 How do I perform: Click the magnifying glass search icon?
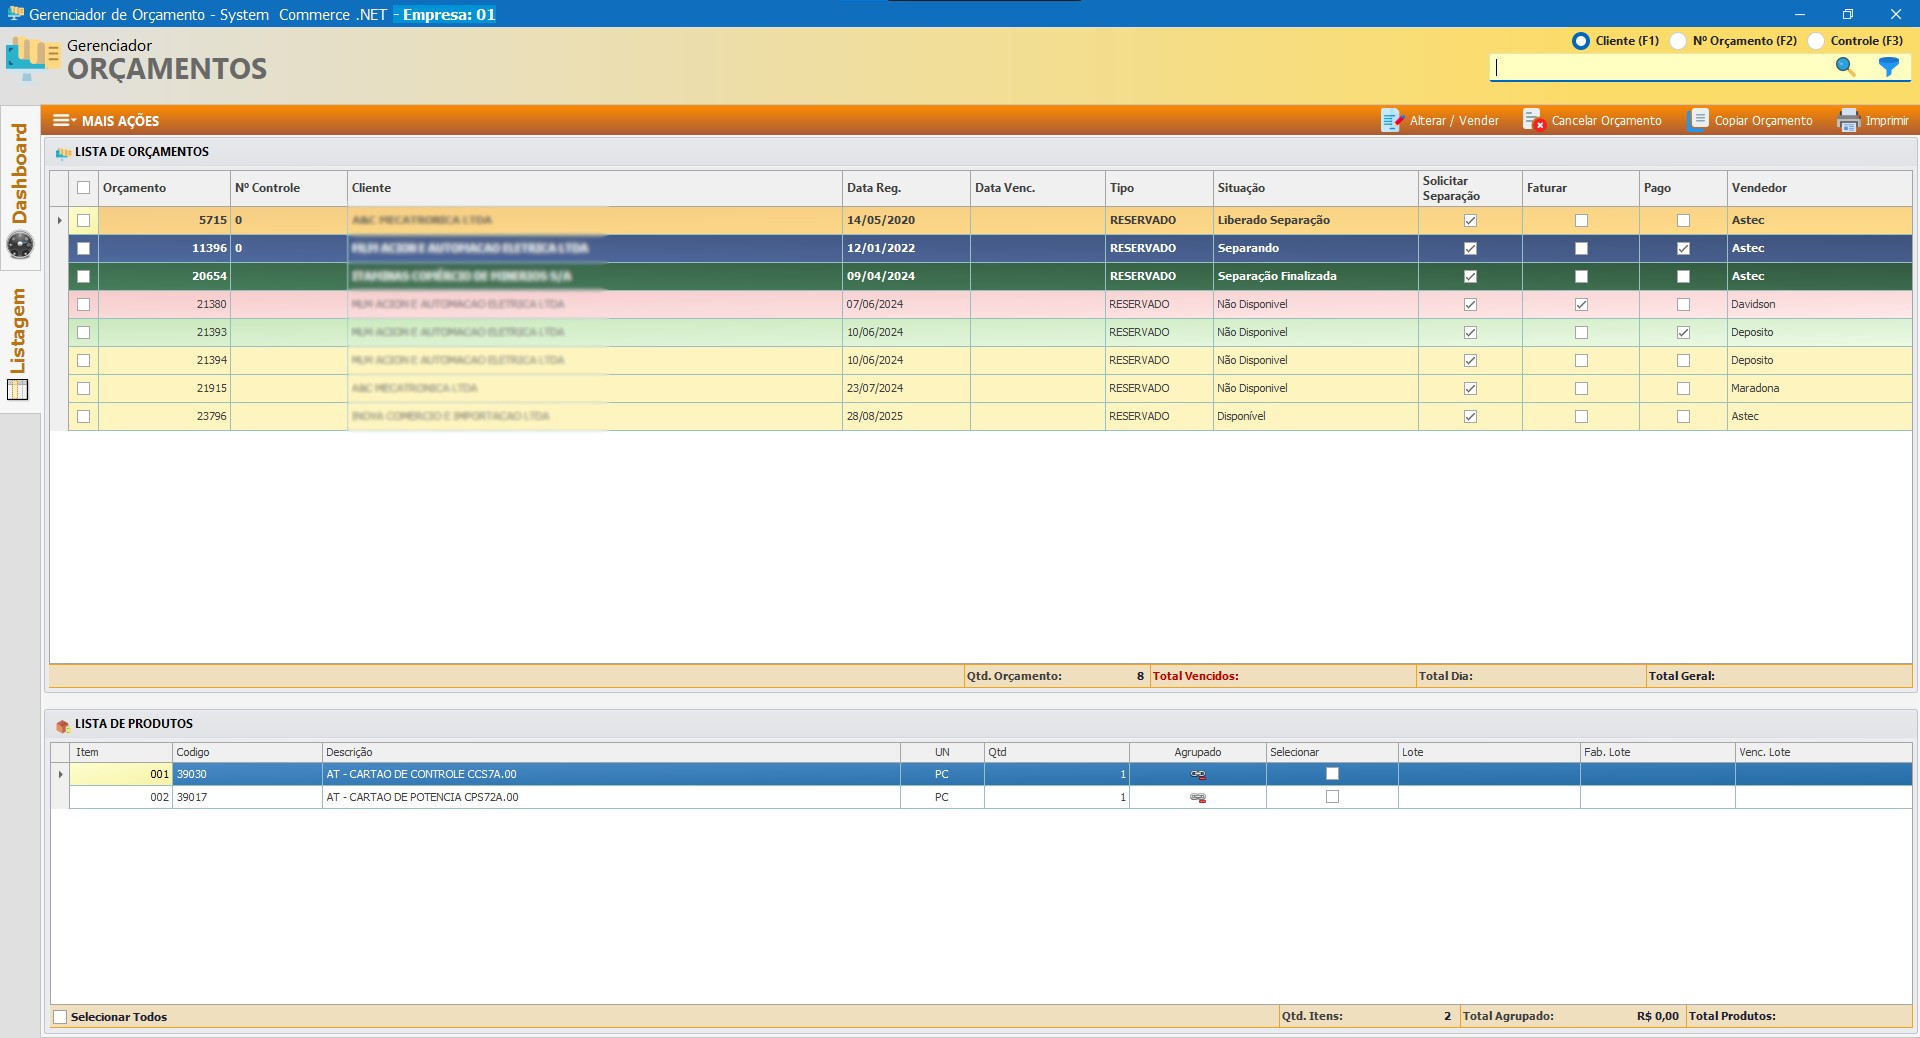[x=1845, y=67]
